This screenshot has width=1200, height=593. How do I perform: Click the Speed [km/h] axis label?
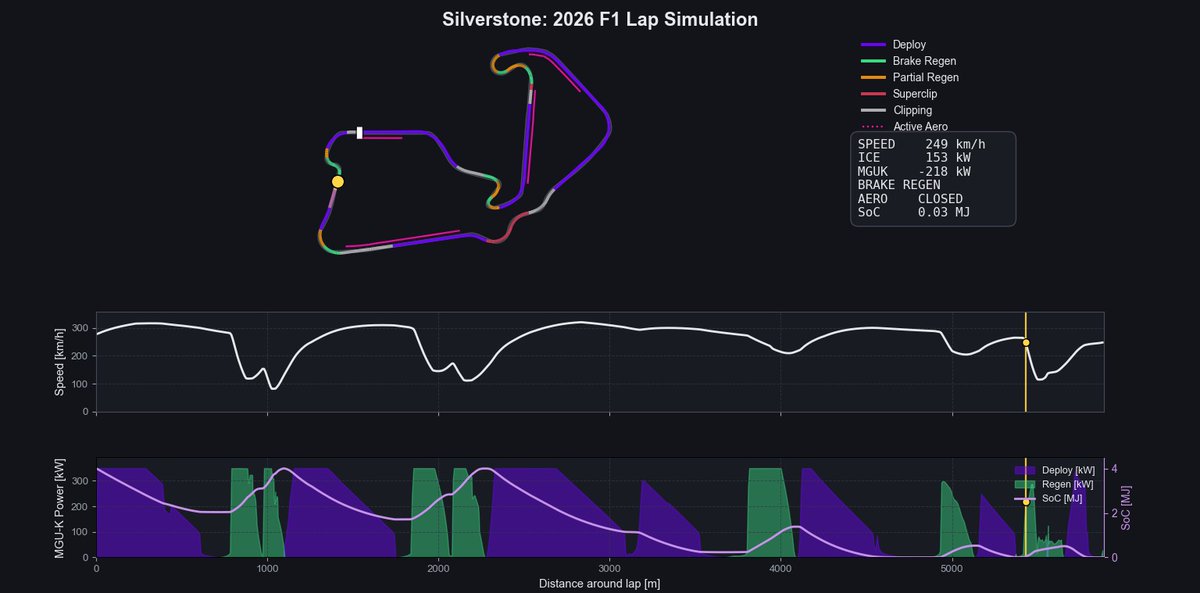(62, 362)
